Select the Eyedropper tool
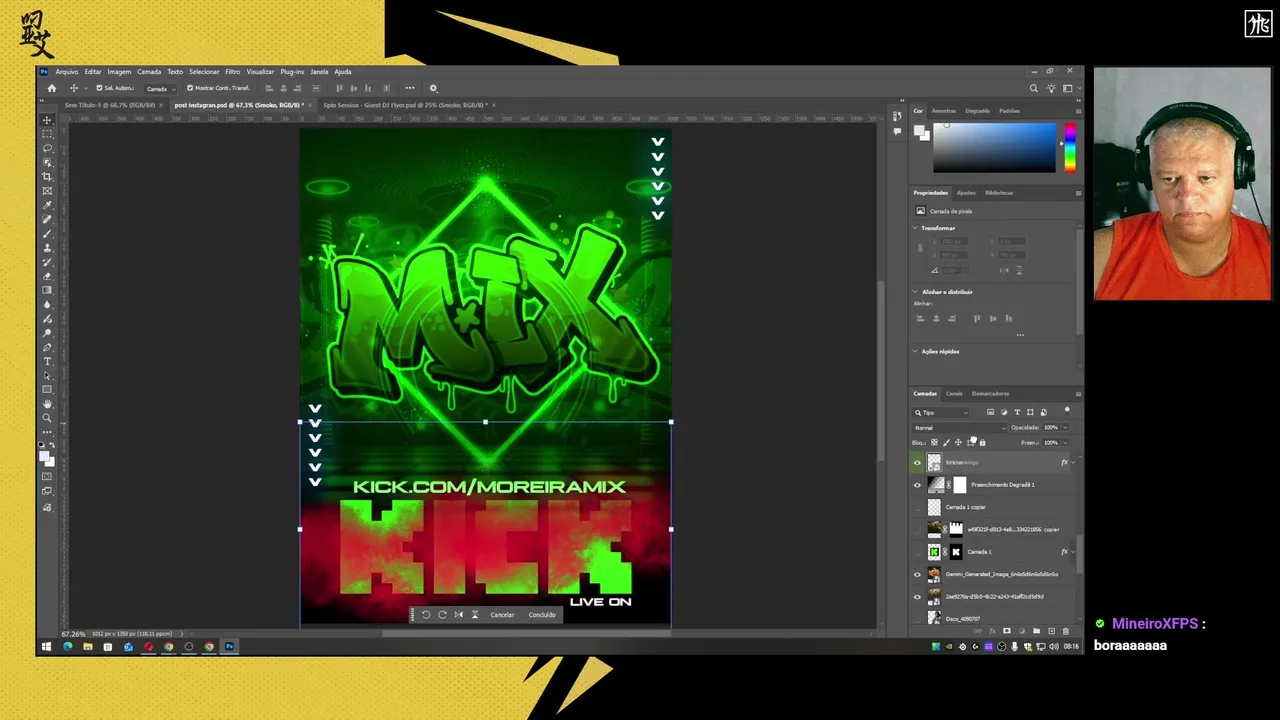The image size is (1280, 720). [x=47, y=205]
